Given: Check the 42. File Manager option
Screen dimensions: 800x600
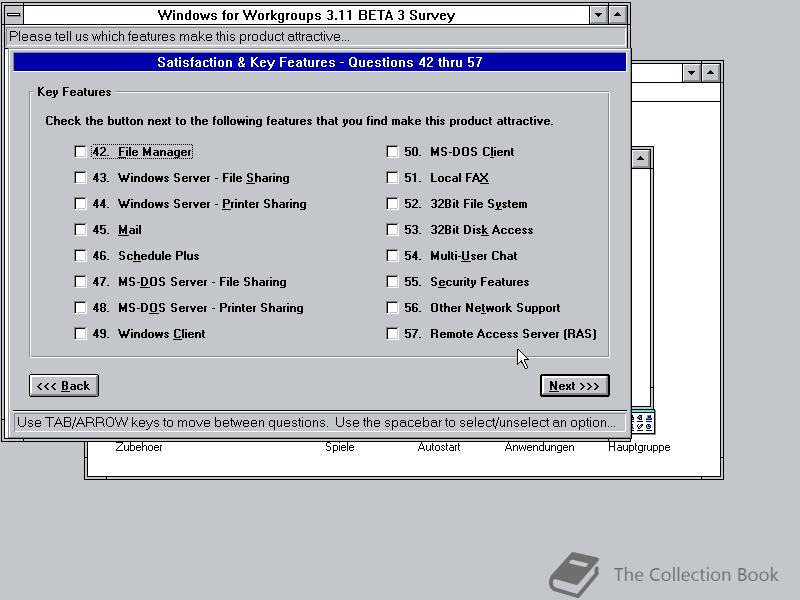Looking at the screenshot, I should [80, 152].
